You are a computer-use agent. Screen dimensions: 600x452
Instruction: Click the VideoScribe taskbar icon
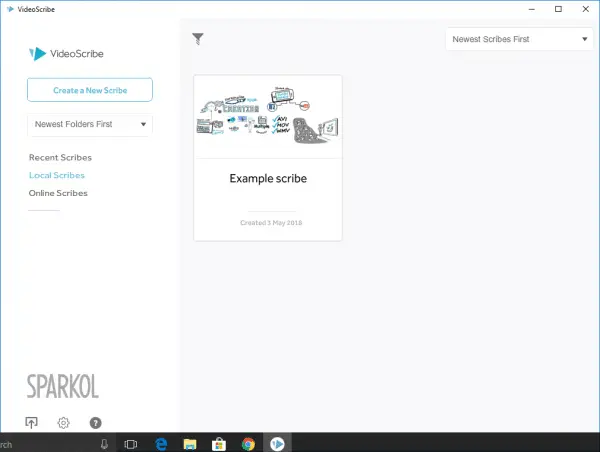click(x=277, y=444)
